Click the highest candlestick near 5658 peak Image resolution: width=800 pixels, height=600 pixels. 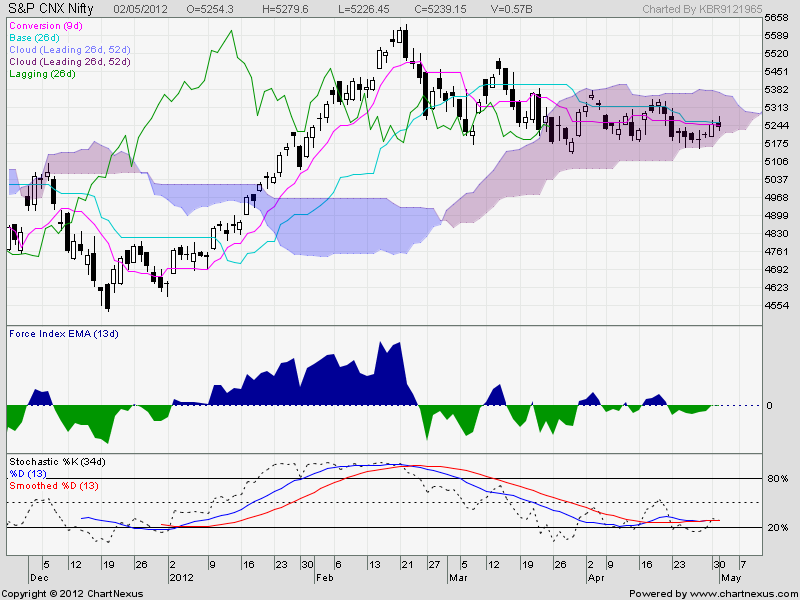pos(405,43)
